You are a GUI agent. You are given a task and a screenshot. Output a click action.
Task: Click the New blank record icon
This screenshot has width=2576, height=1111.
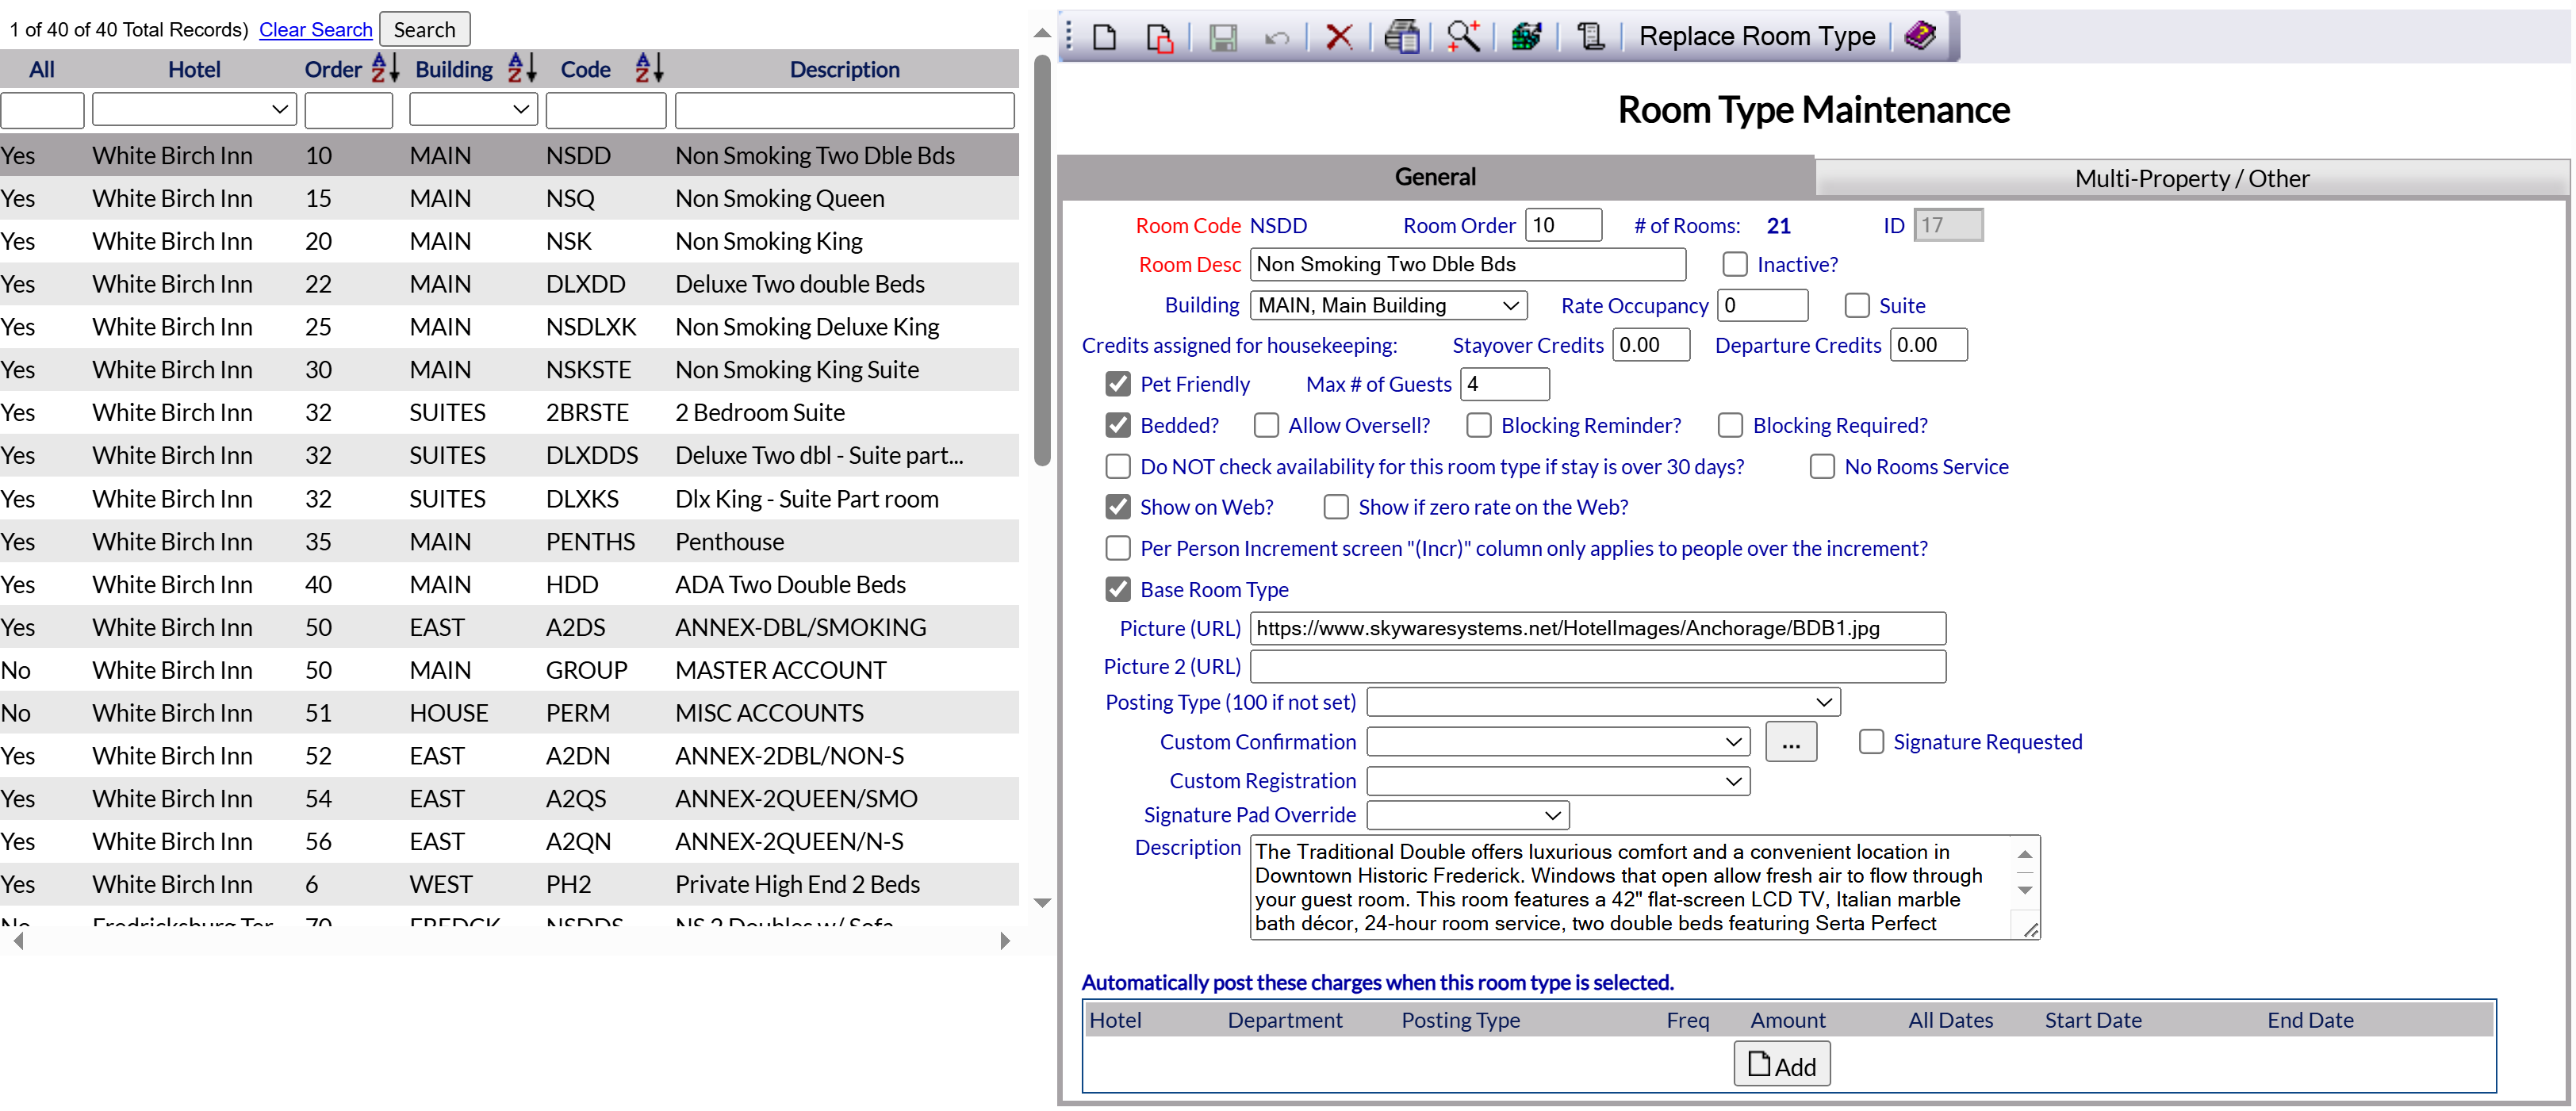pos(1104,37)
